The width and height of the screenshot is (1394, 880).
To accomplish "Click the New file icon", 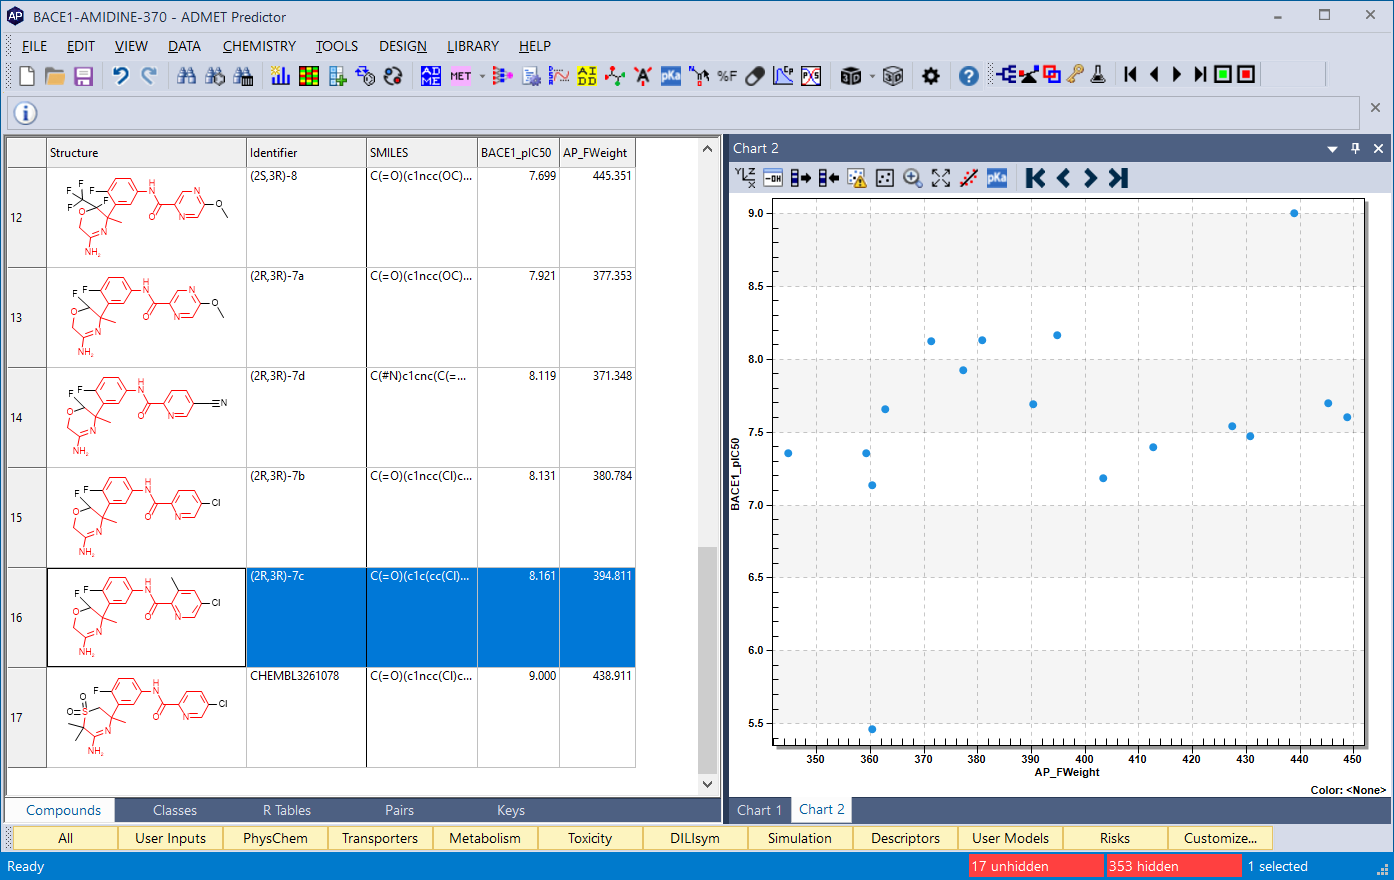I will (27, 76).
